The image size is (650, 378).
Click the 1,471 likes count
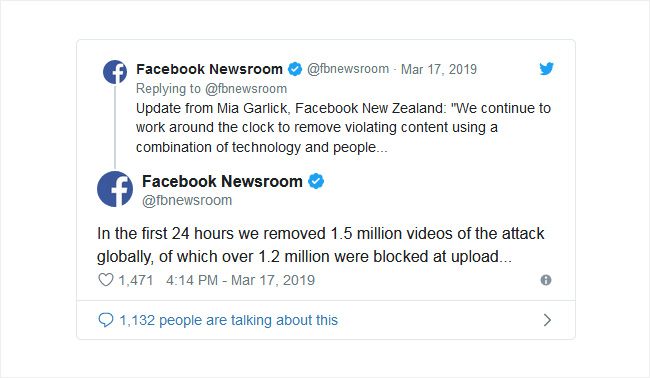[136, 281]
